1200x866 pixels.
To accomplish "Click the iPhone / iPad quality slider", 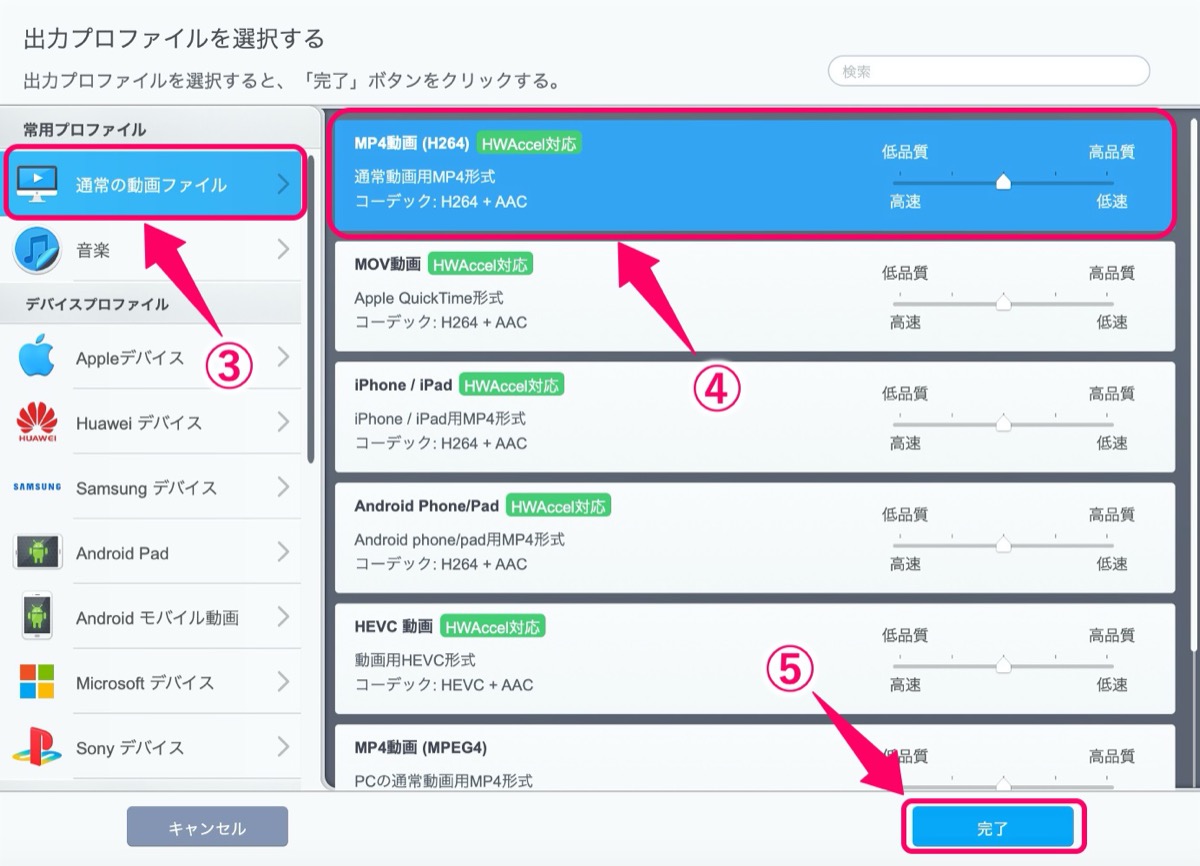I will pyautogui.click(x=1003, y=424).
